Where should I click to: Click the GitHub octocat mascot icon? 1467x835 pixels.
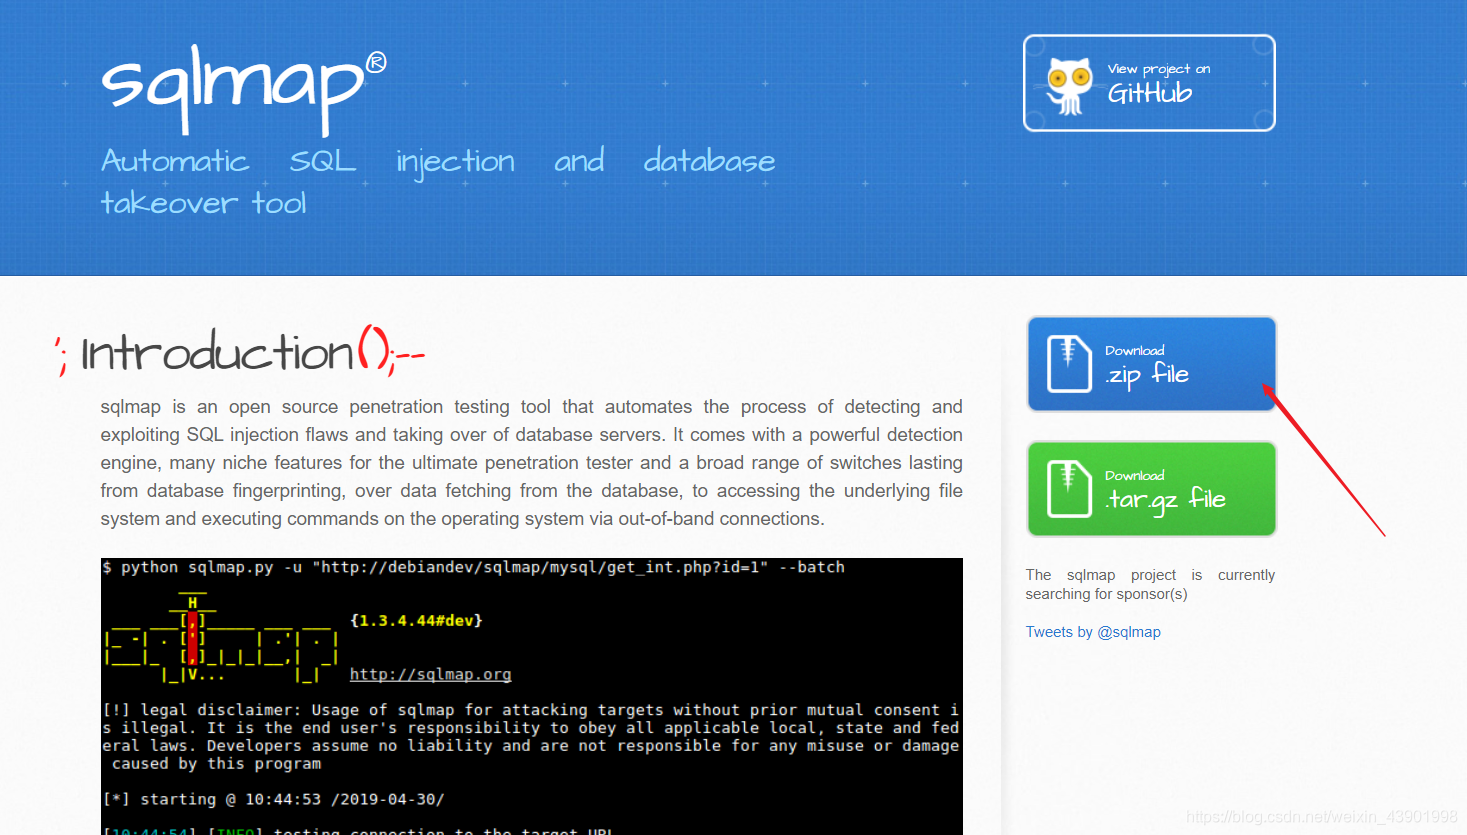(x=1068, y=86)
